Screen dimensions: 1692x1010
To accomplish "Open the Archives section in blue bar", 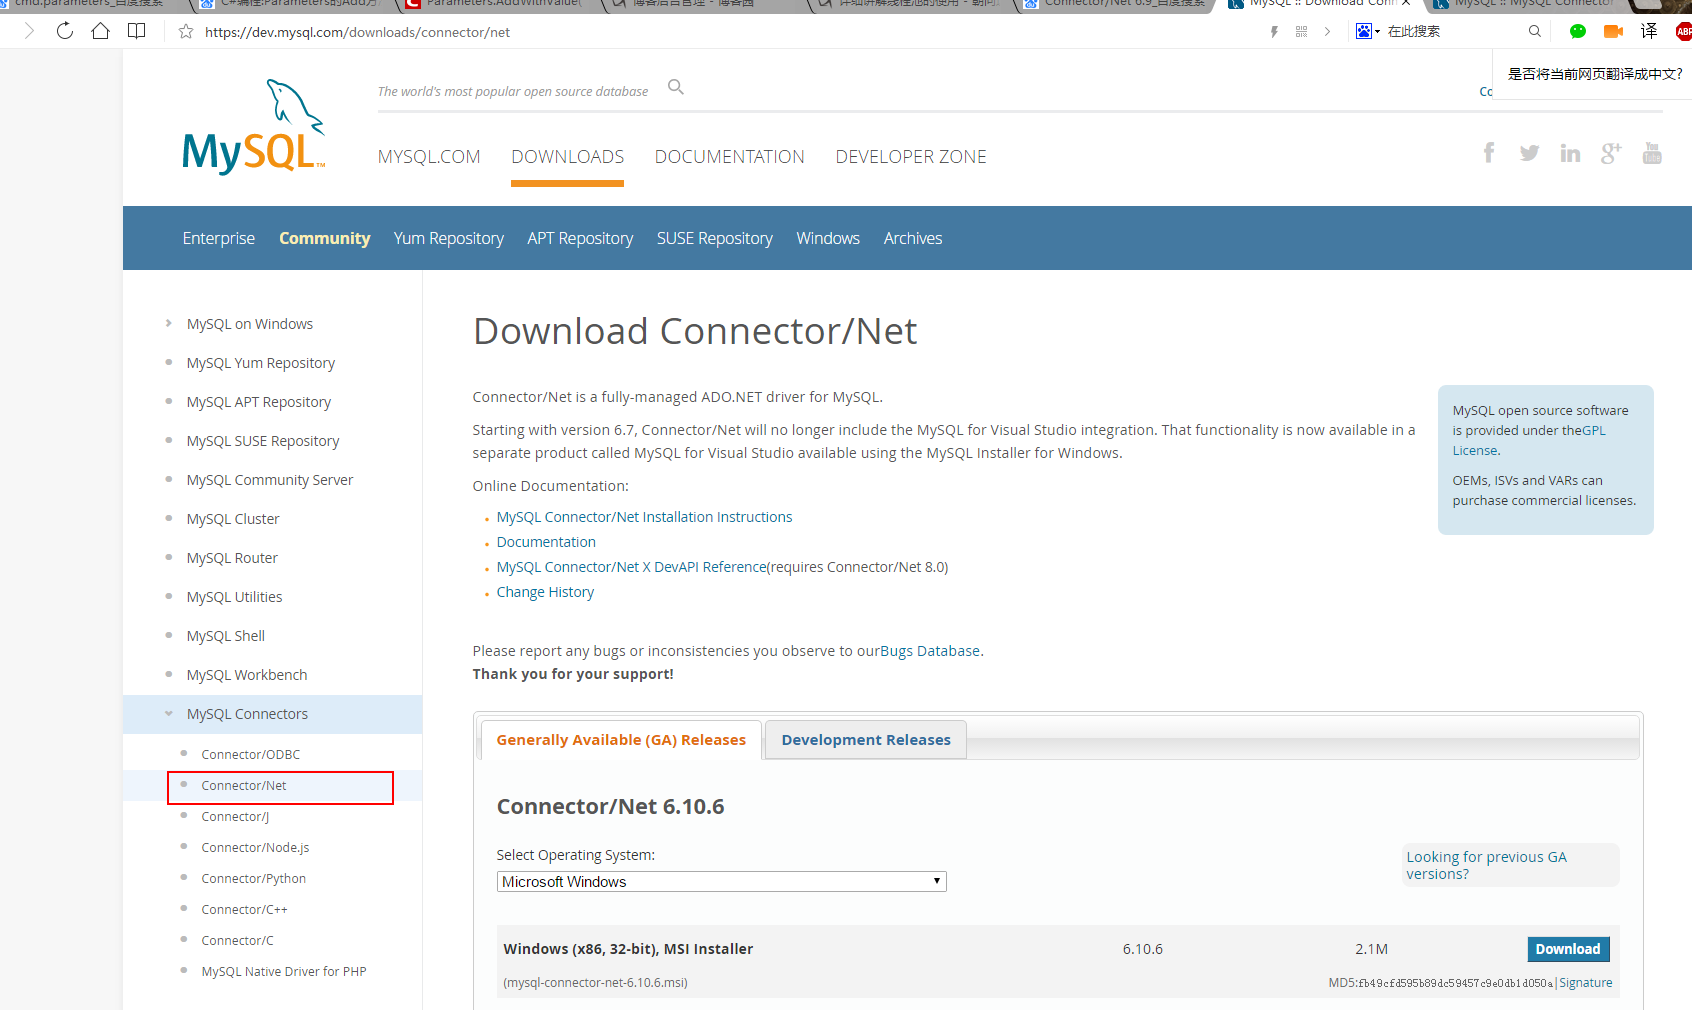I will [x=913, y=238].
